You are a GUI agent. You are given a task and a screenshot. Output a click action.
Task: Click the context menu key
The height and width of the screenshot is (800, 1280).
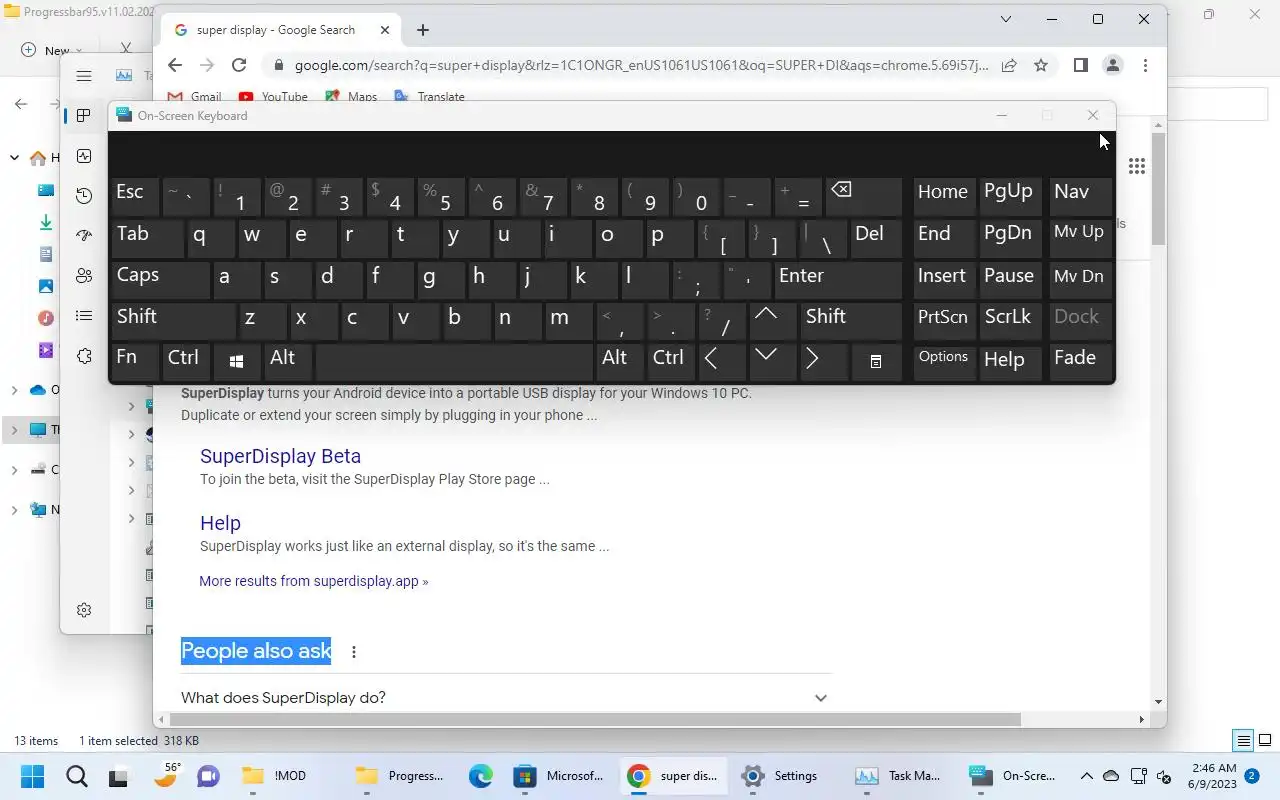pos(876,362)
